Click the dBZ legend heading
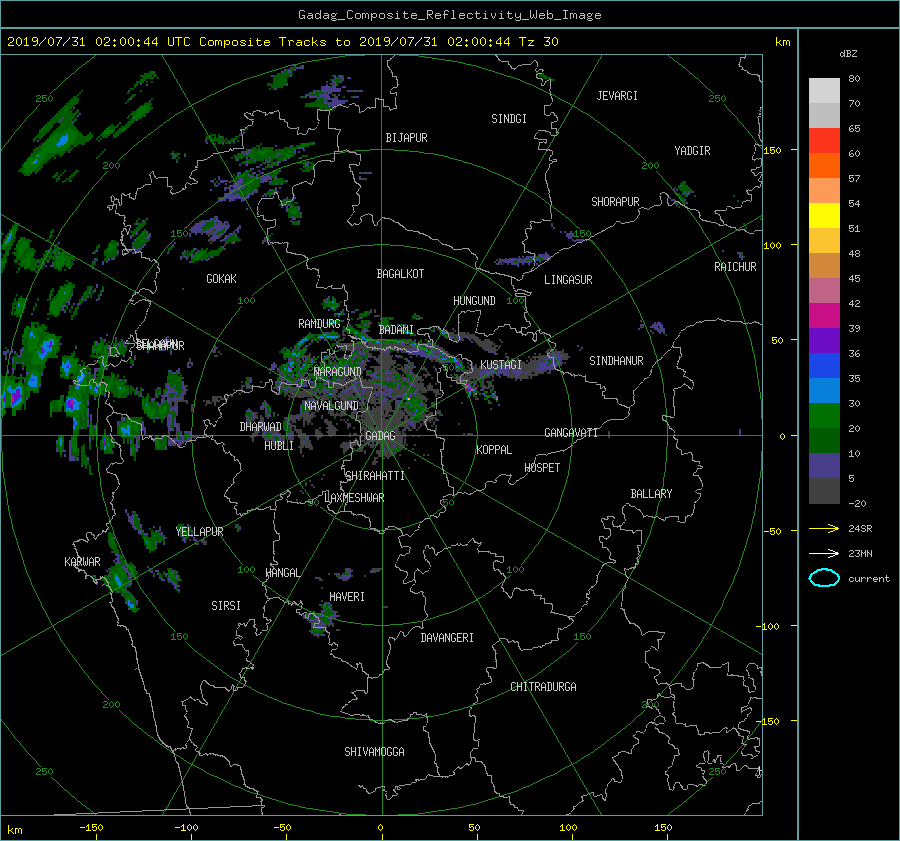Image resolution: width=900 pixels, height=841 pixels. pos(848,53)
